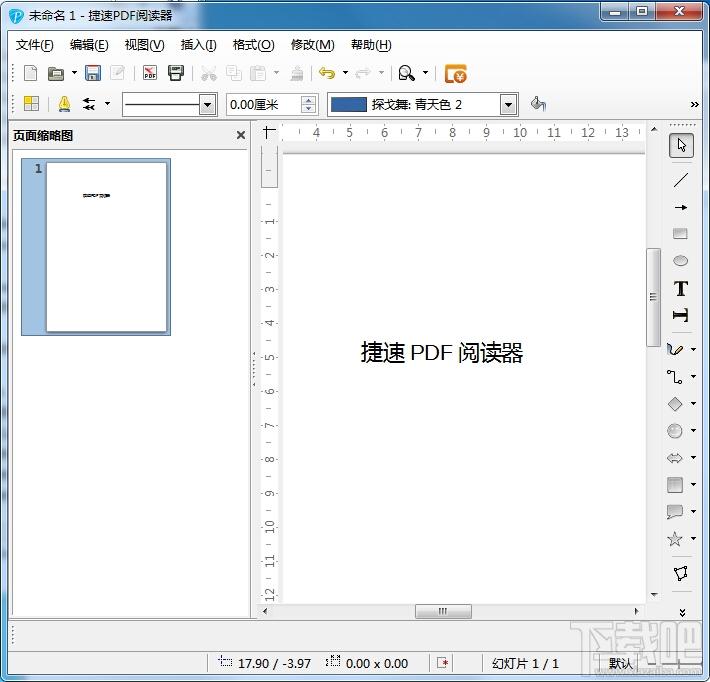
Task: Click the Zoom magnifier icon
Action: click(406, 73)
